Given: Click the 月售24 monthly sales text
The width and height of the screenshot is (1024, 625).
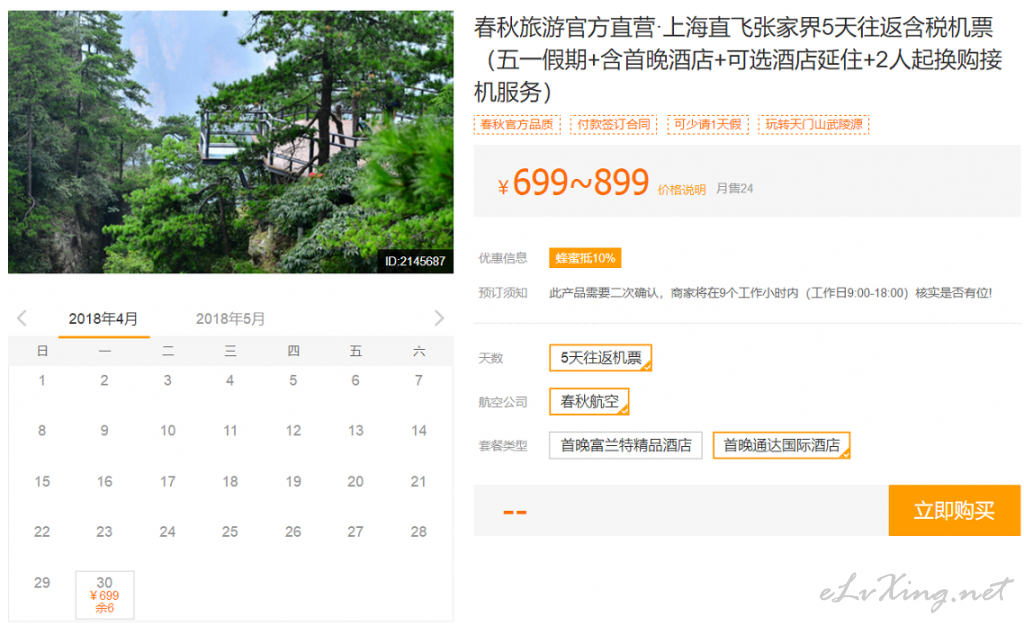Looking at the screenshot, I should pos(735,189).
